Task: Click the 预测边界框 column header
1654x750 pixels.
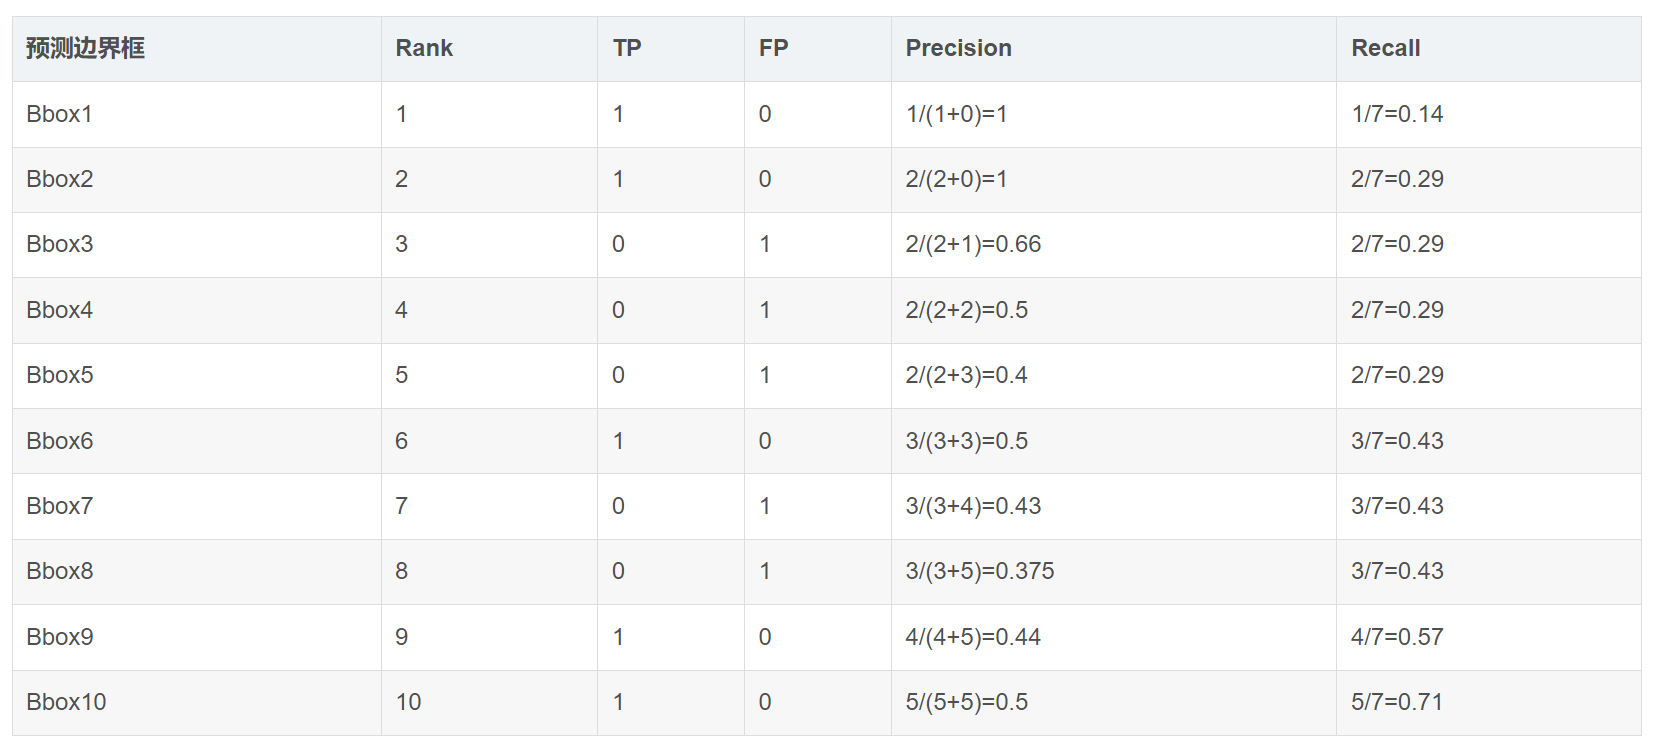Action: pyautogui.click(x=85, y=48)
